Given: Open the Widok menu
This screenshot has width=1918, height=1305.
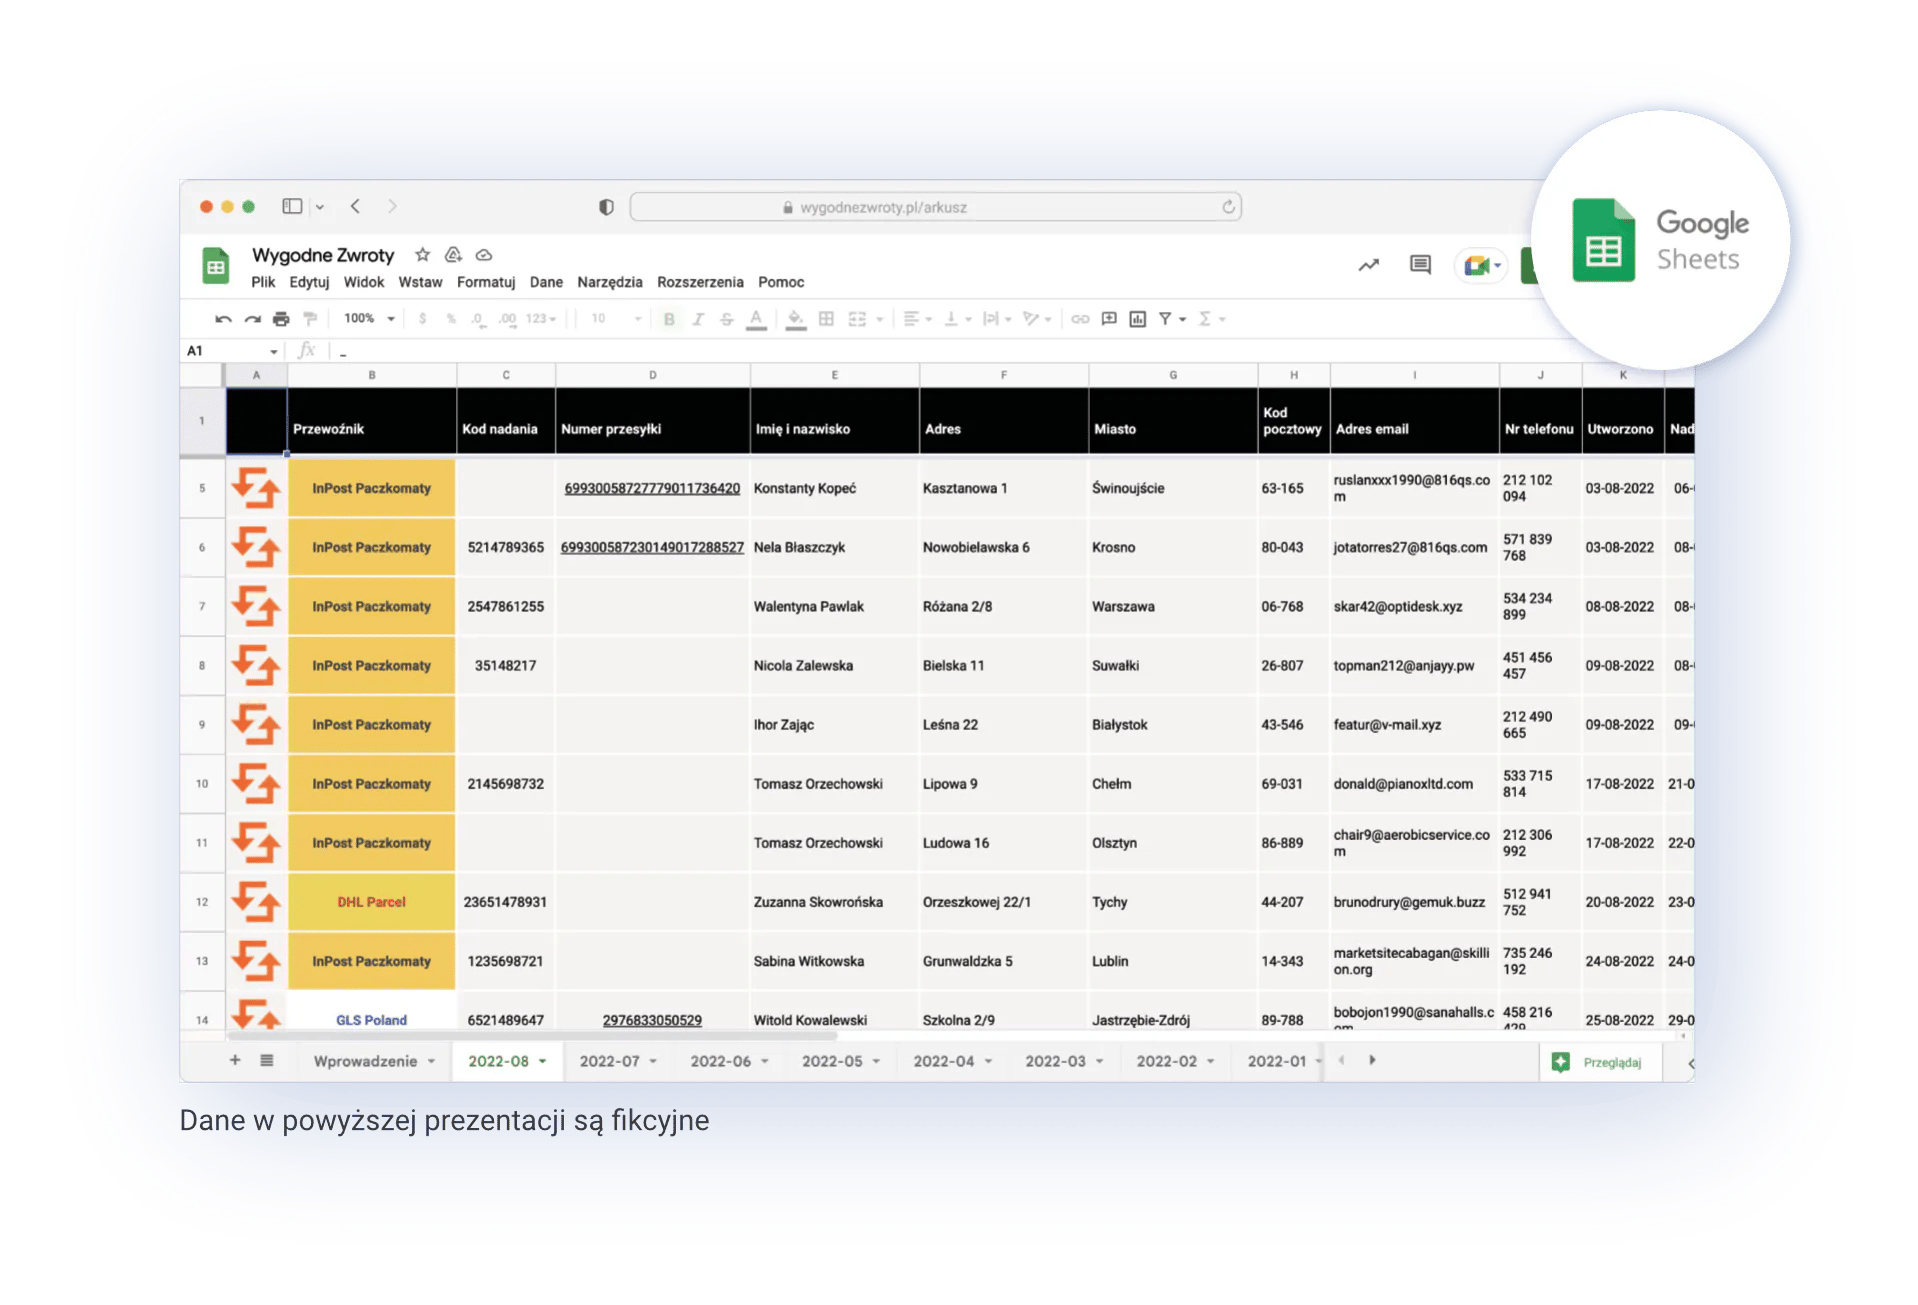Looking at the screenshot, I should 364,282.
